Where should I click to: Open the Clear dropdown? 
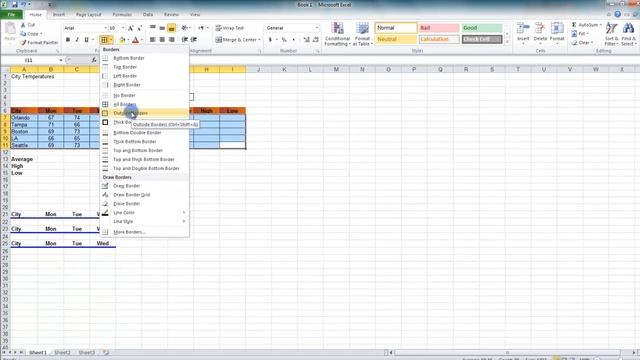(582, 42)
